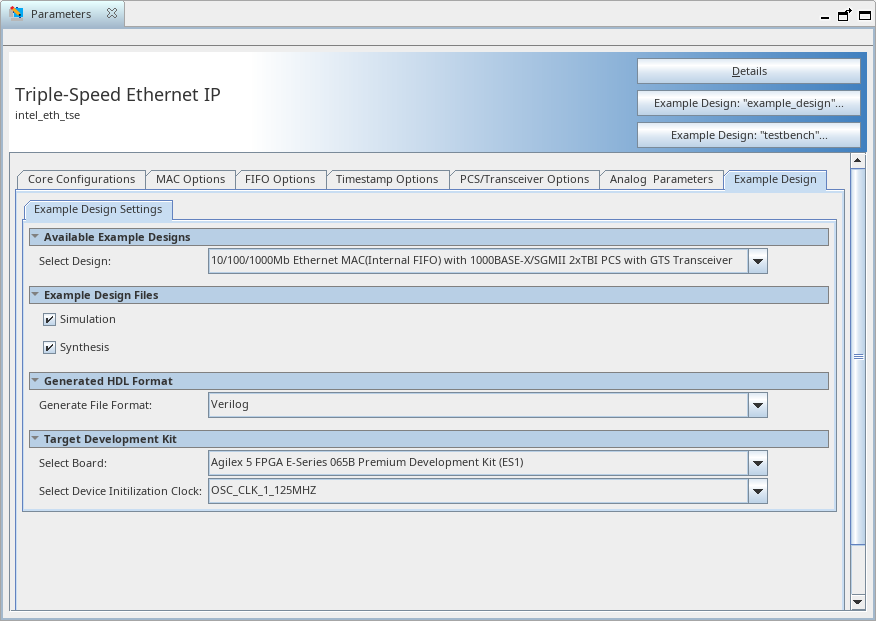Click the Agilex 5 board combo box

click(478, 463)
